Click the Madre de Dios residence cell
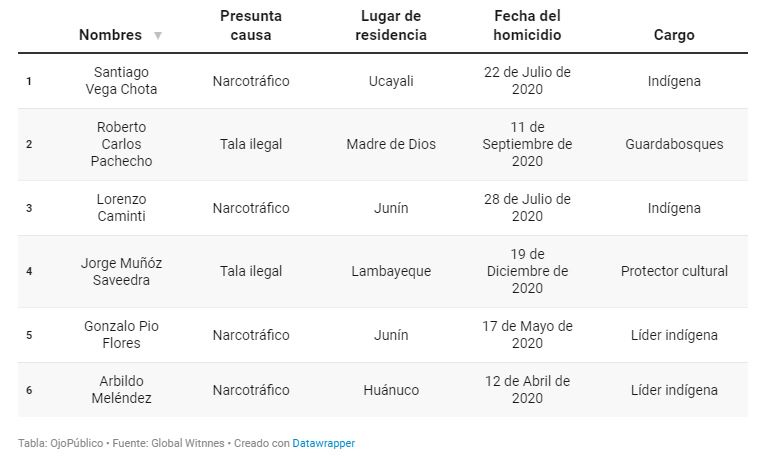This screenshot has width=761, height=460. coord(391,144)
